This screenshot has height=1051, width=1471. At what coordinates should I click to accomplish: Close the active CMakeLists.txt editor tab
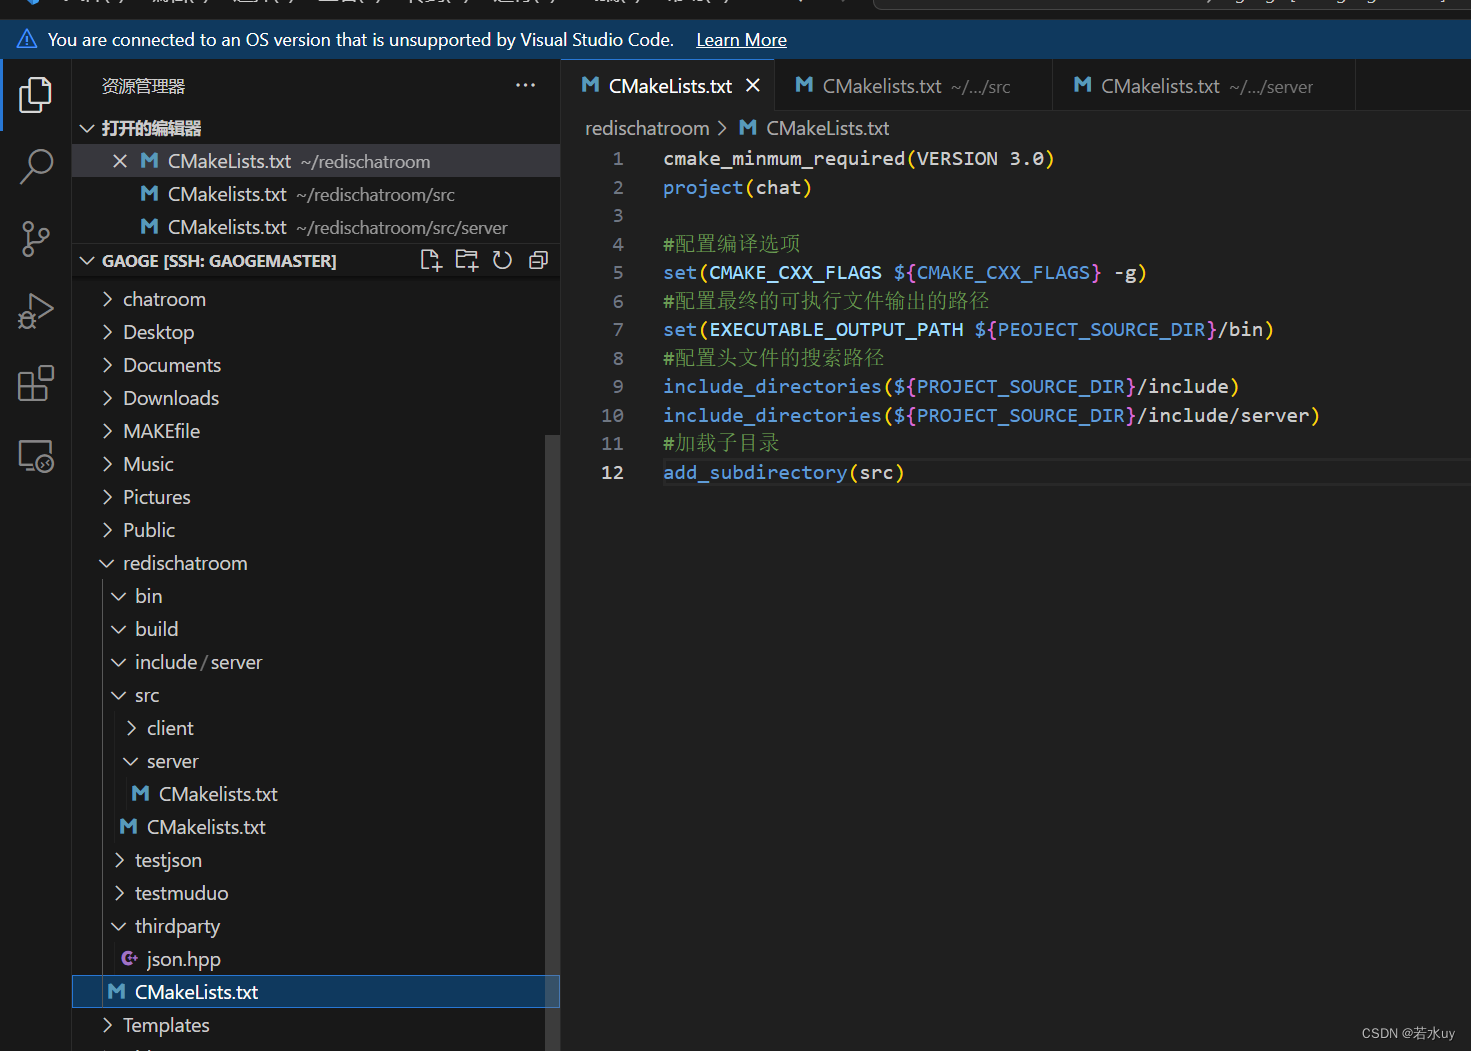[753, 86]
